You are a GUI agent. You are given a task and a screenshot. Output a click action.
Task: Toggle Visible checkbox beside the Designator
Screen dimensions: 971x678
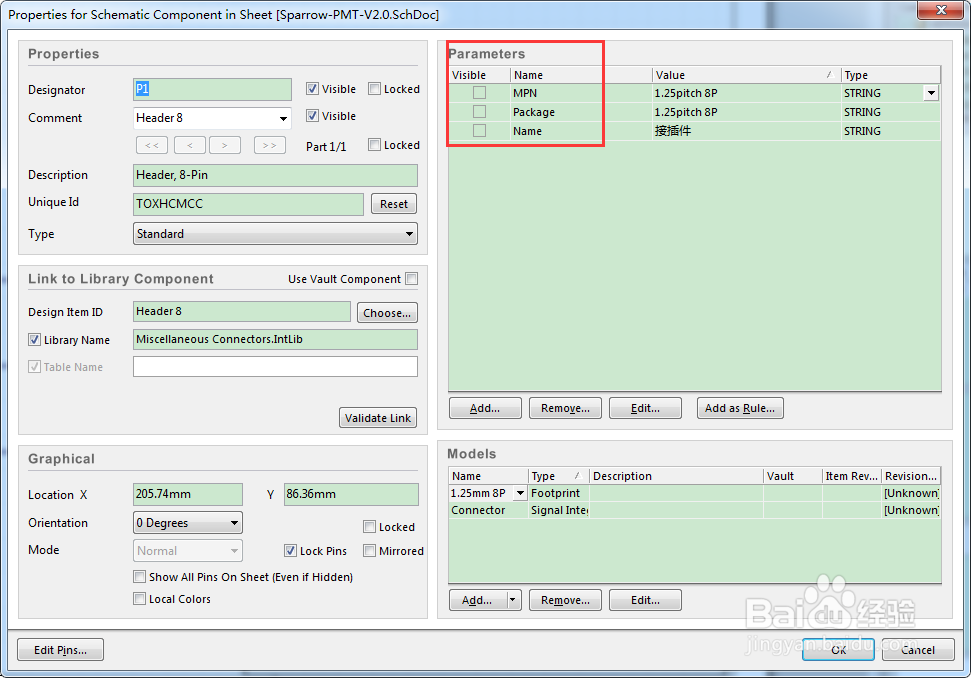pyautogui.click(x=313, y=88)
